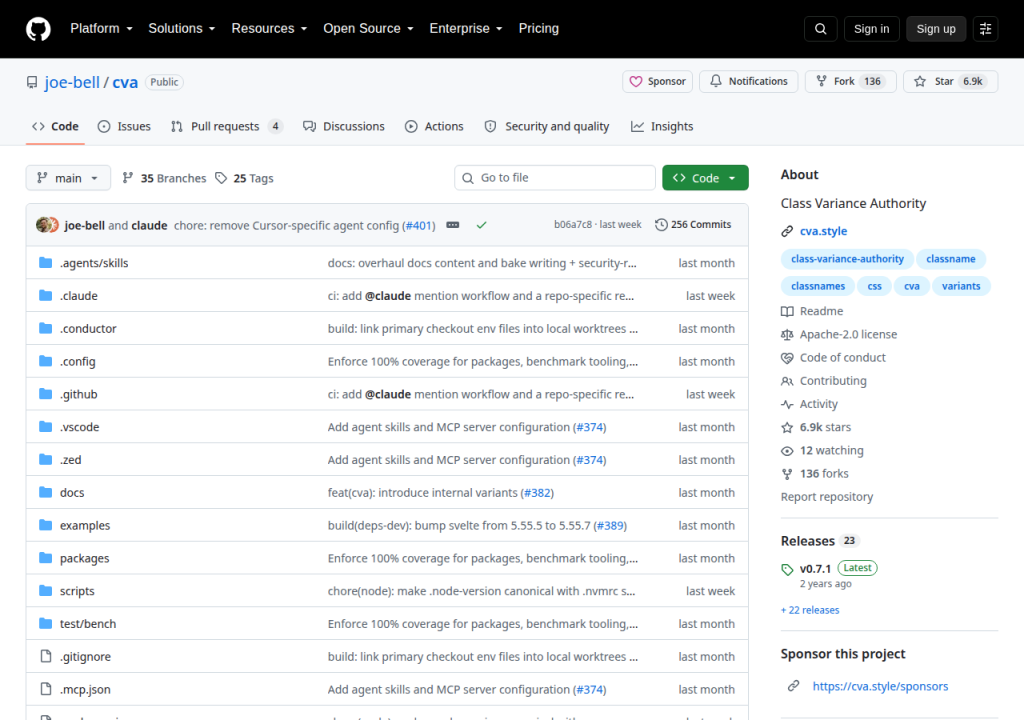This screenshot has height=720, width=1024.
Task: Open the main branch selector dropdown
Action: pos(68,178)
